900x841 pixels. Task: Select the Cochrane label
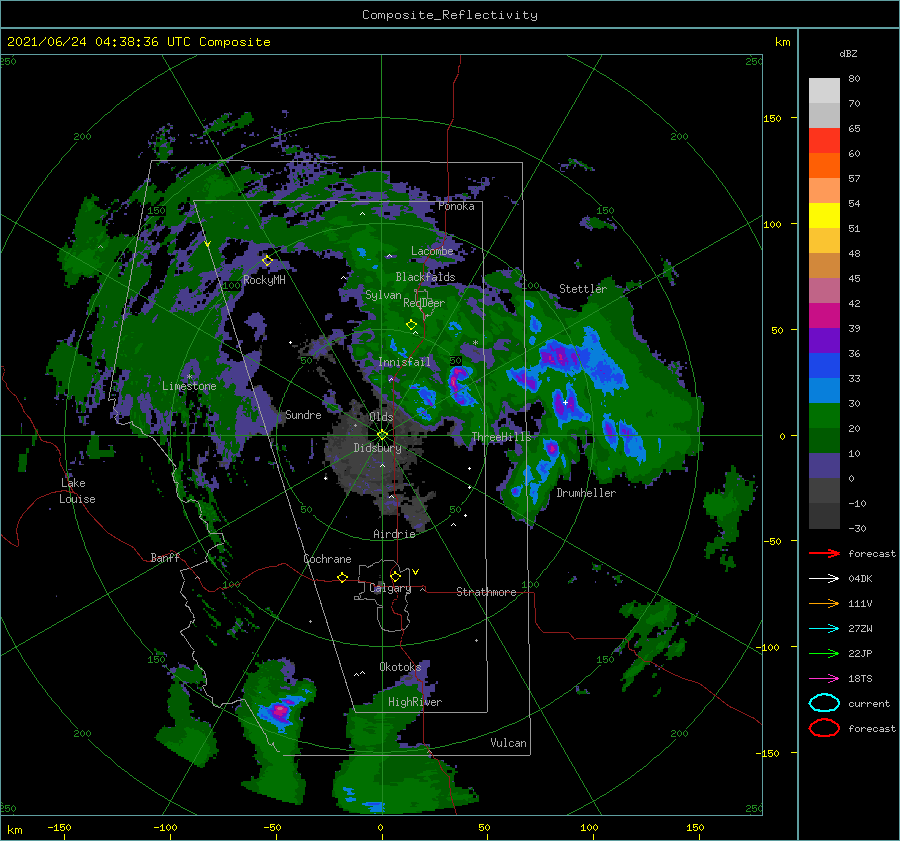click(327, 559)
